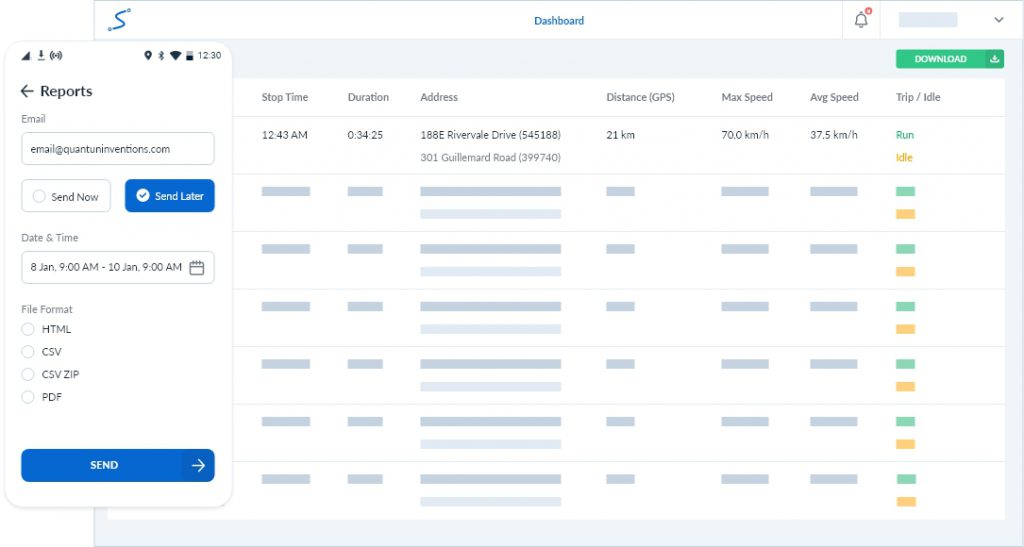Screen dimensions: 1024x547
Task: Click the Max Speed column header
Action: 747,97
